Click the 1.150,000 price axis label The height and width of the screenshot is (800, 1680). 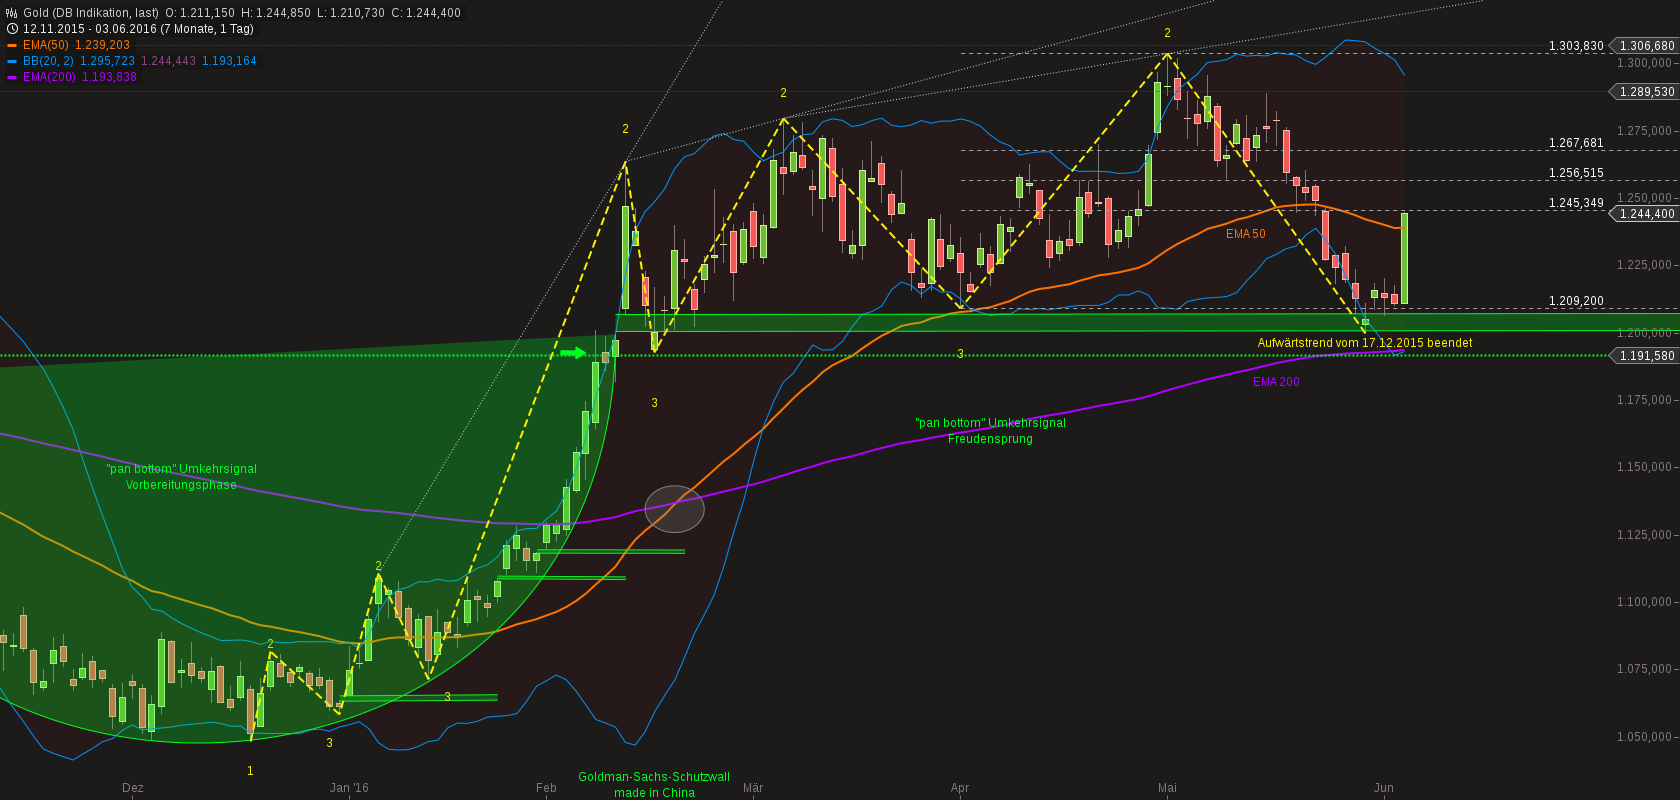(x=1645, y=467)
